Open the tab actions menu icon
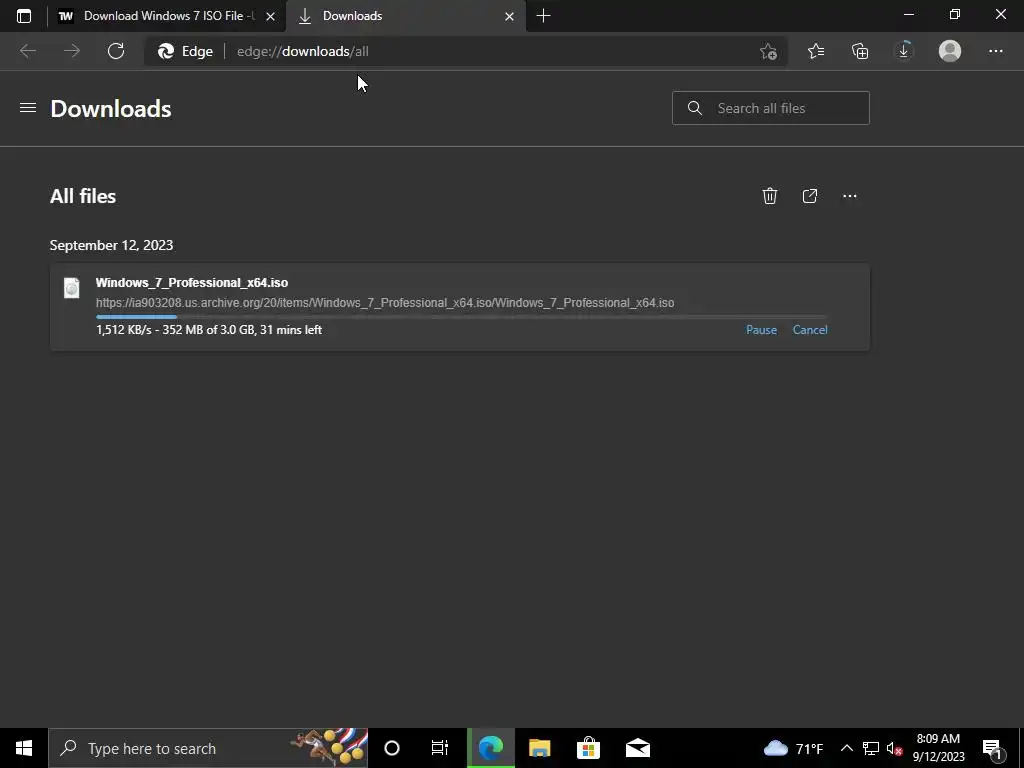The height and width of the screenshot is (768, 1024). tap(24, 16)
